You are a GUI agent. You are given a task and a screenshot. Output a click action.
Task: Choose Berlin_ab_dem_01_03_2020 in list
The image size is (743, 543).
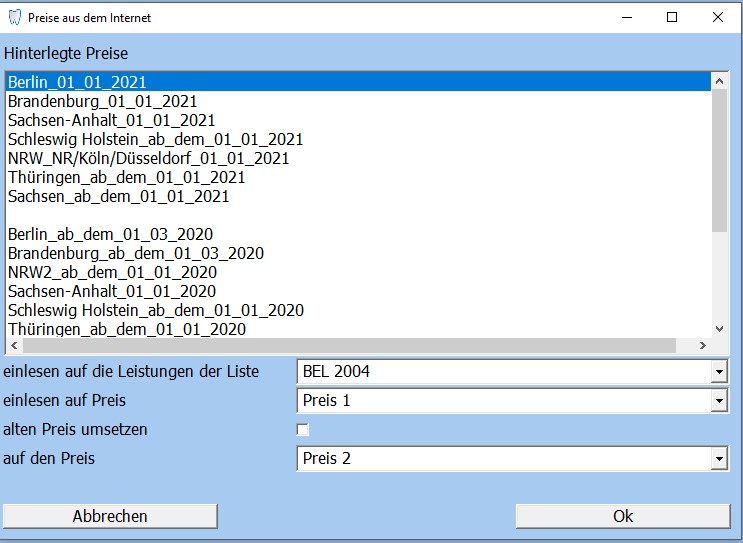(110, 234)
